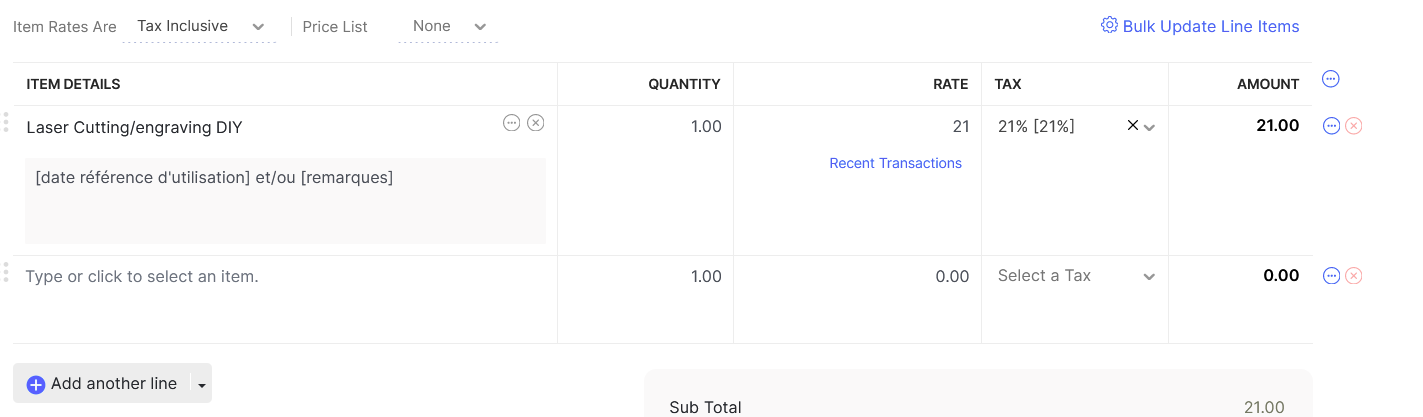This screenshot has height=417, width=1423.
Task: Open more options for the empty second row
Action: pyautogui.click(x=1331, y=276)
